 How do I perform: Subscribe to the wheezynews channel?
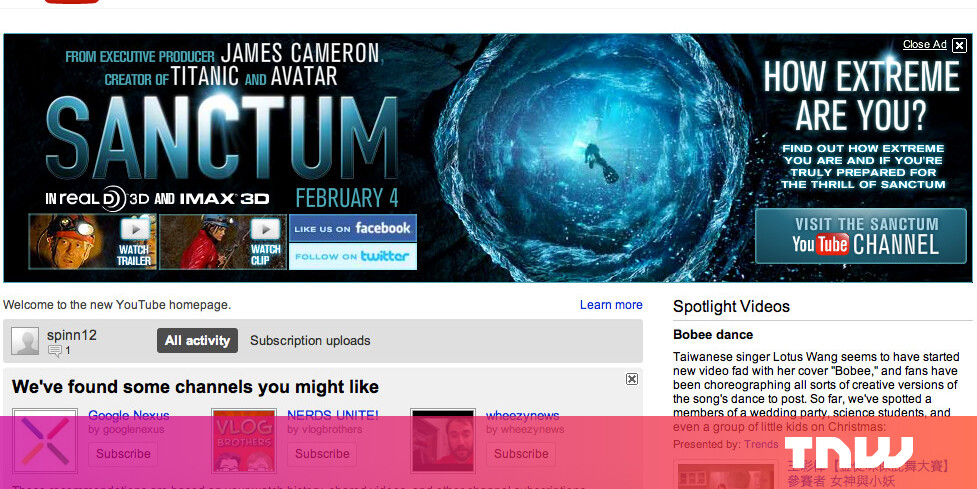(521, 453)
